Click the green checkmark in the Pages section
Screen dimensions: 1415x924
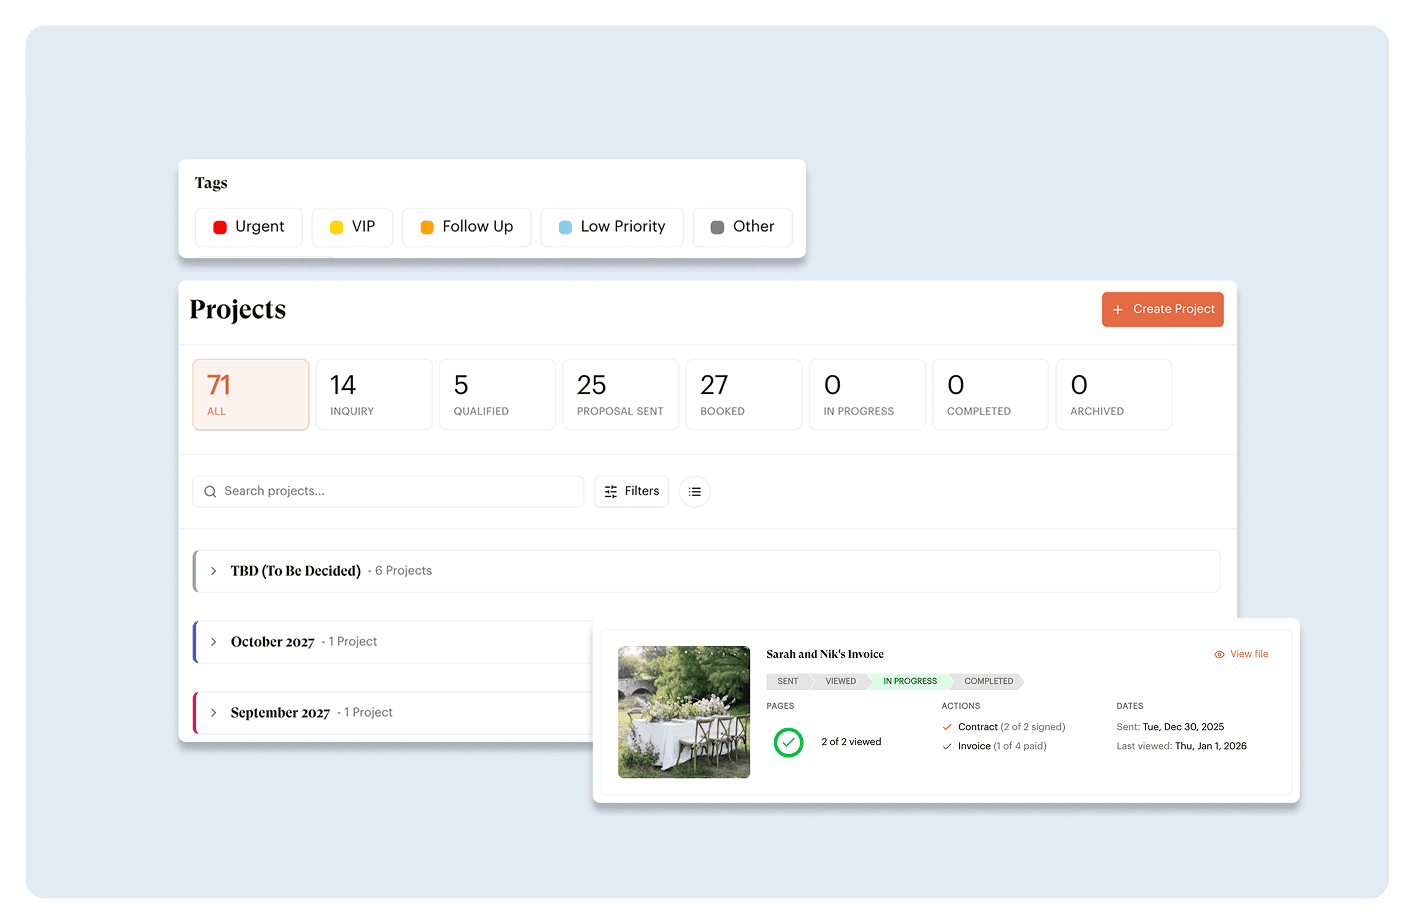[788, 742]
